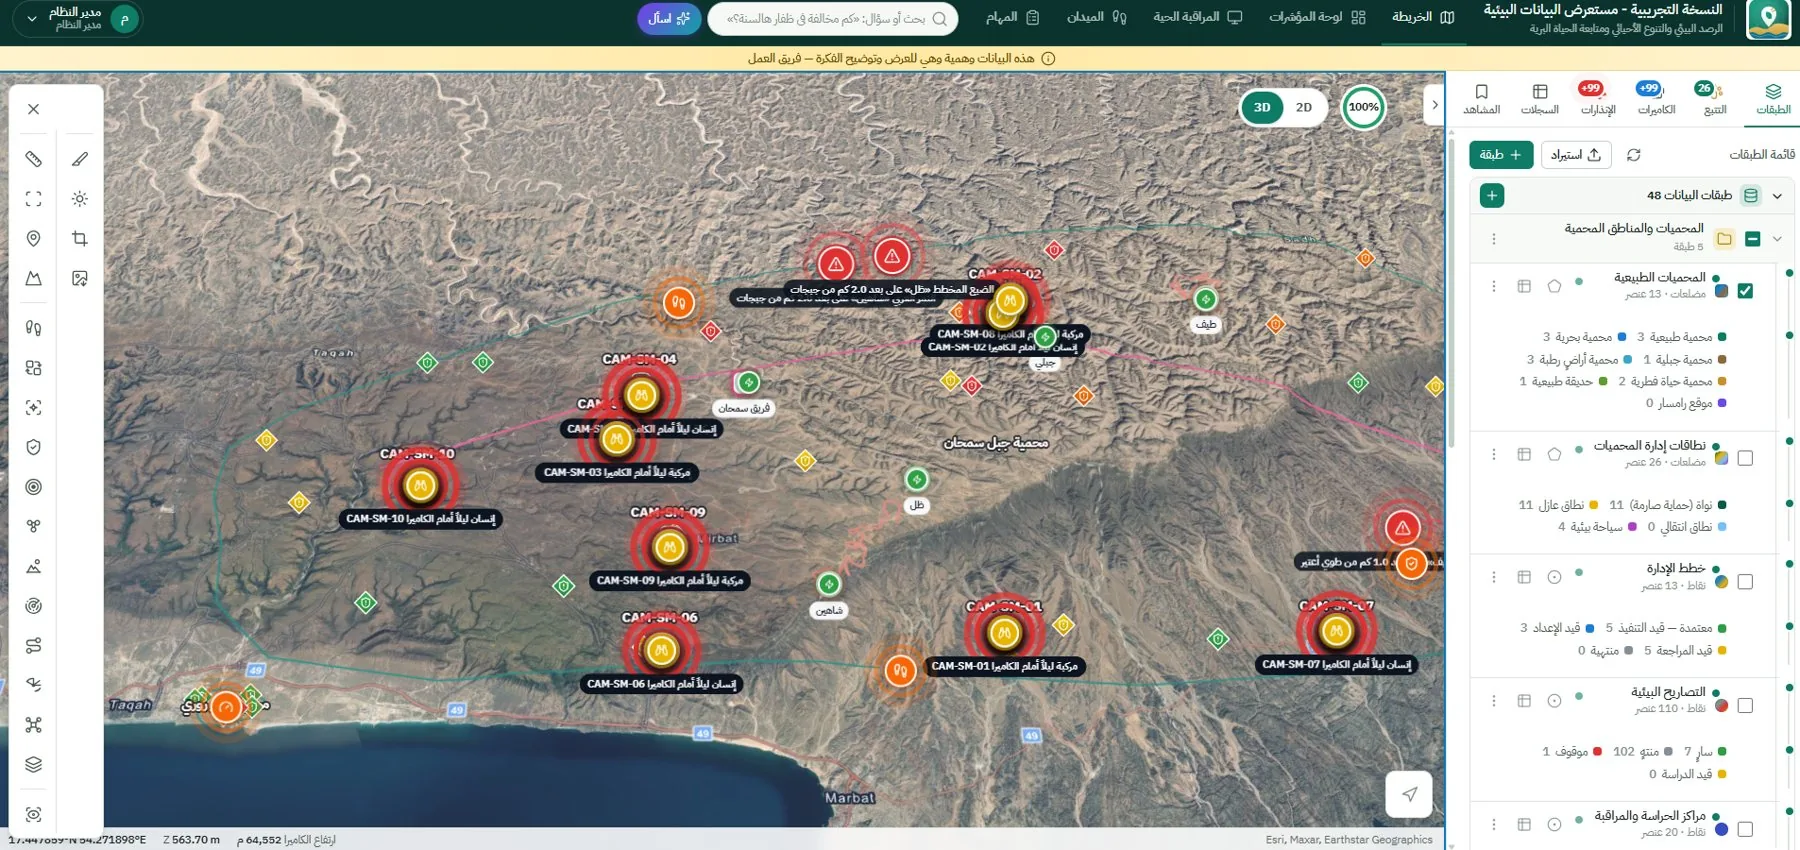Collapse the طبقات البيانات 48 section
The height and width of the screenshot is (850, 1800).
point(1777,196)
